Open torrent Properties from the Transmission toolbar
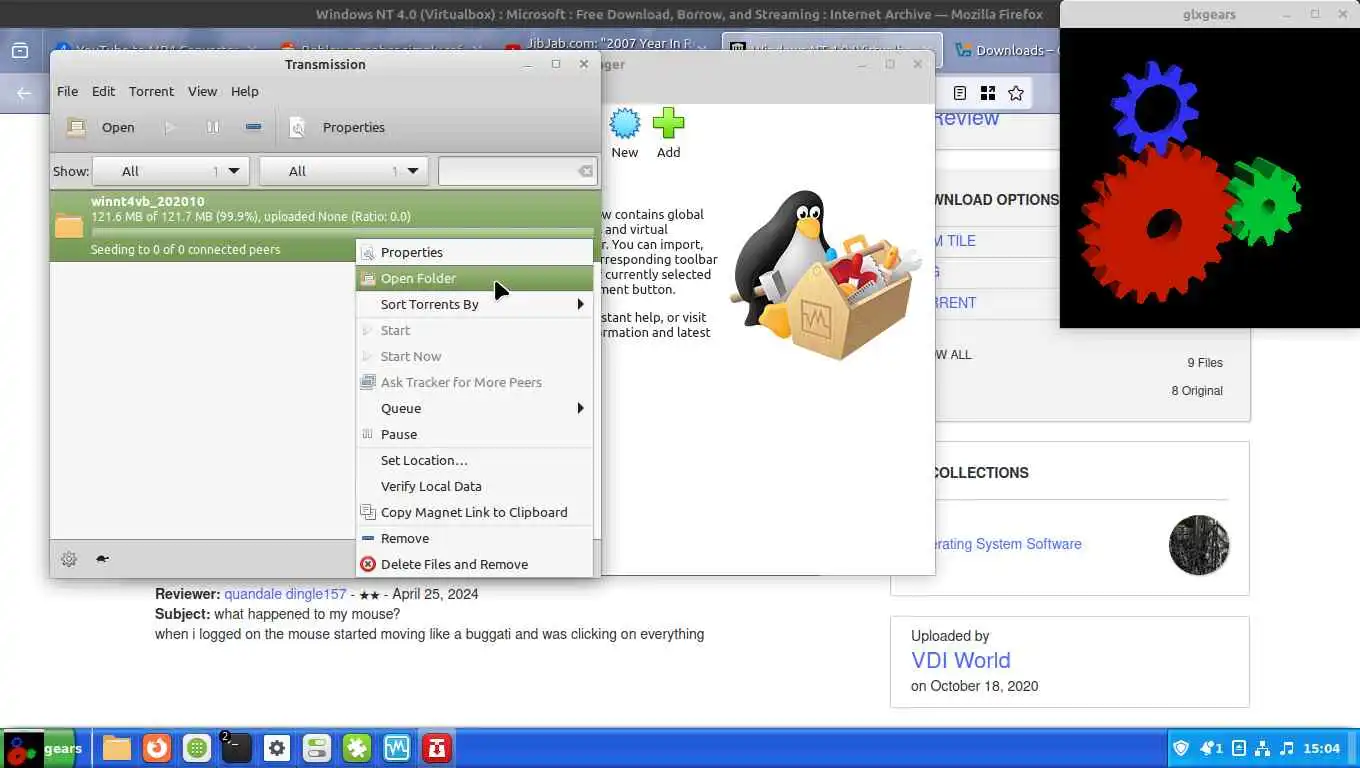Image resolution: width=1360 pixels, height=768 pixels. [x=337, y=127]
